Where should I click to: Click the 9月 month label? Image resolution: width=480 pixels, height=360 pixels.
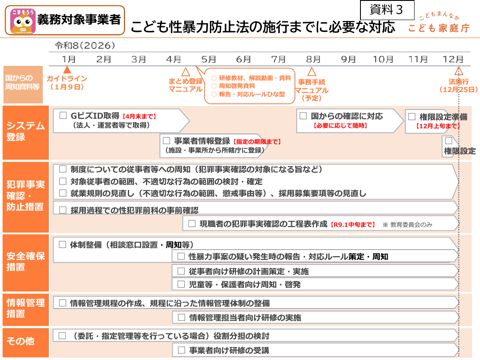pos(348,59)
